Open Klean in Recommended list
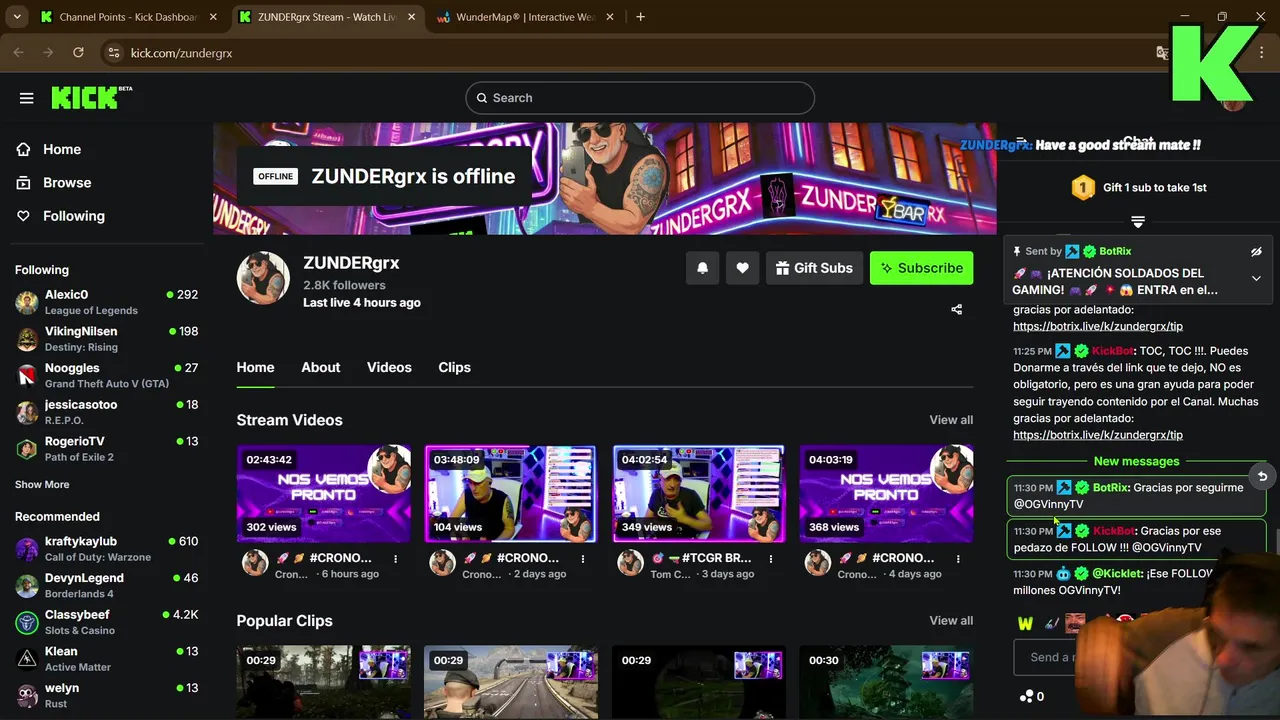 tap(106, 658)
